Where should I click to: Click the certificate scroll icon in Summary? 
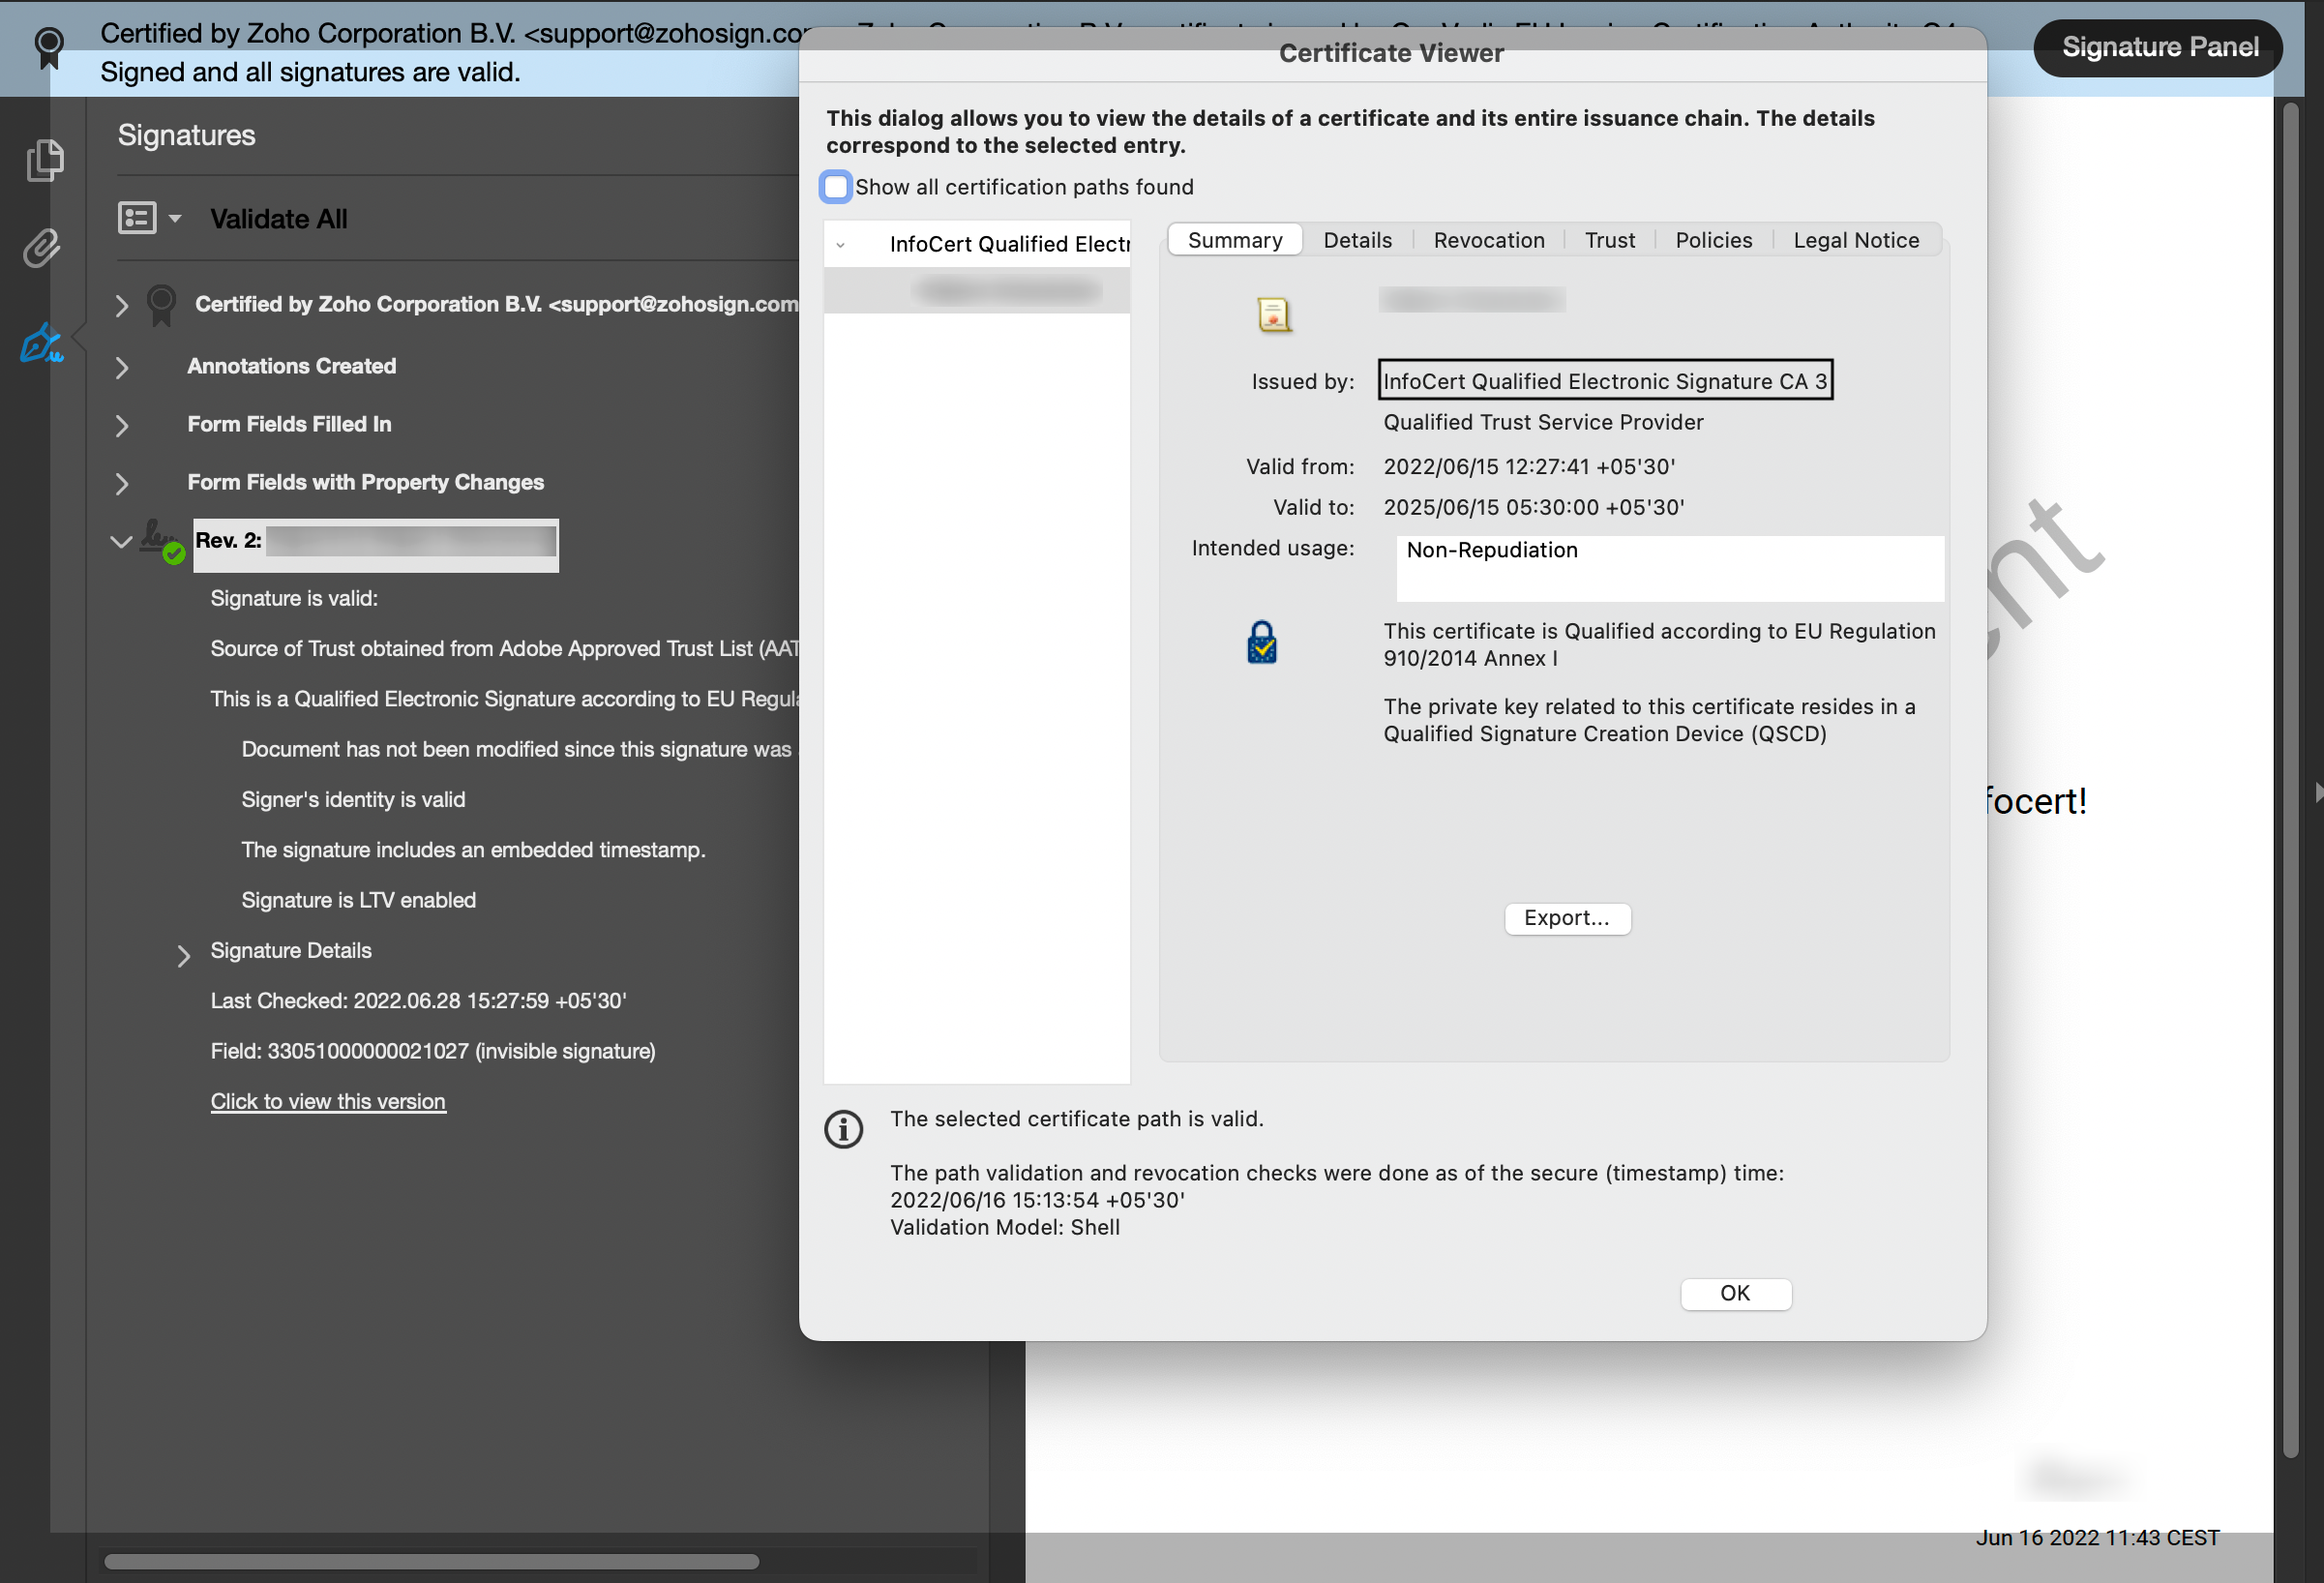(x=1273, y=315)
